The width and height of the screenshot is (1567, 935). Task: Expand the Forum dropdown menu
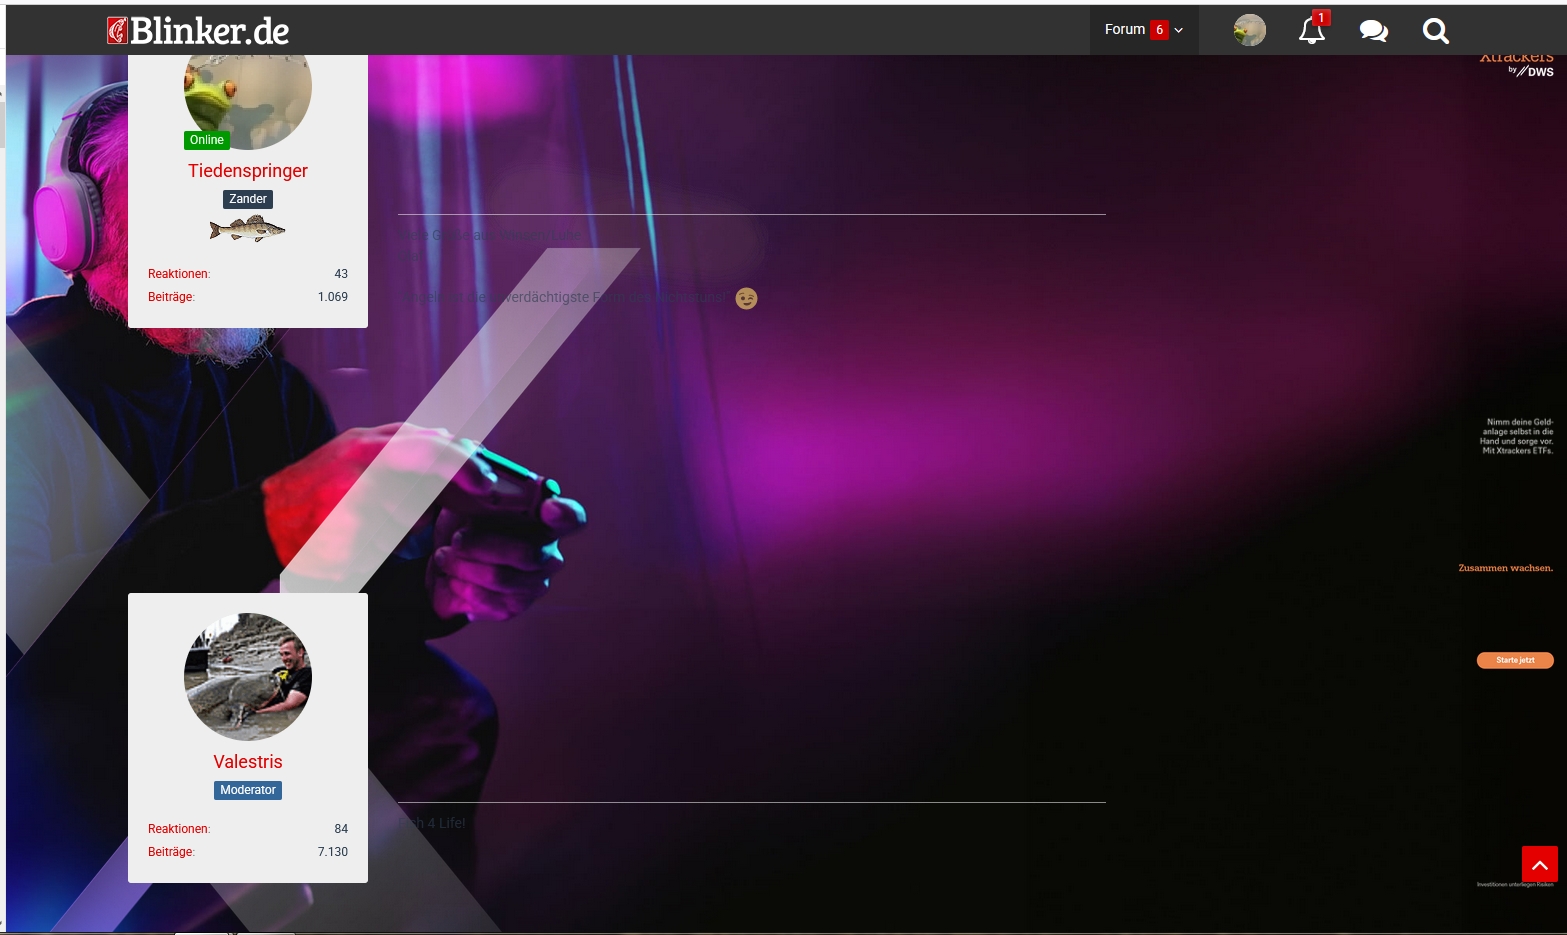click(x=1143, y=30)
